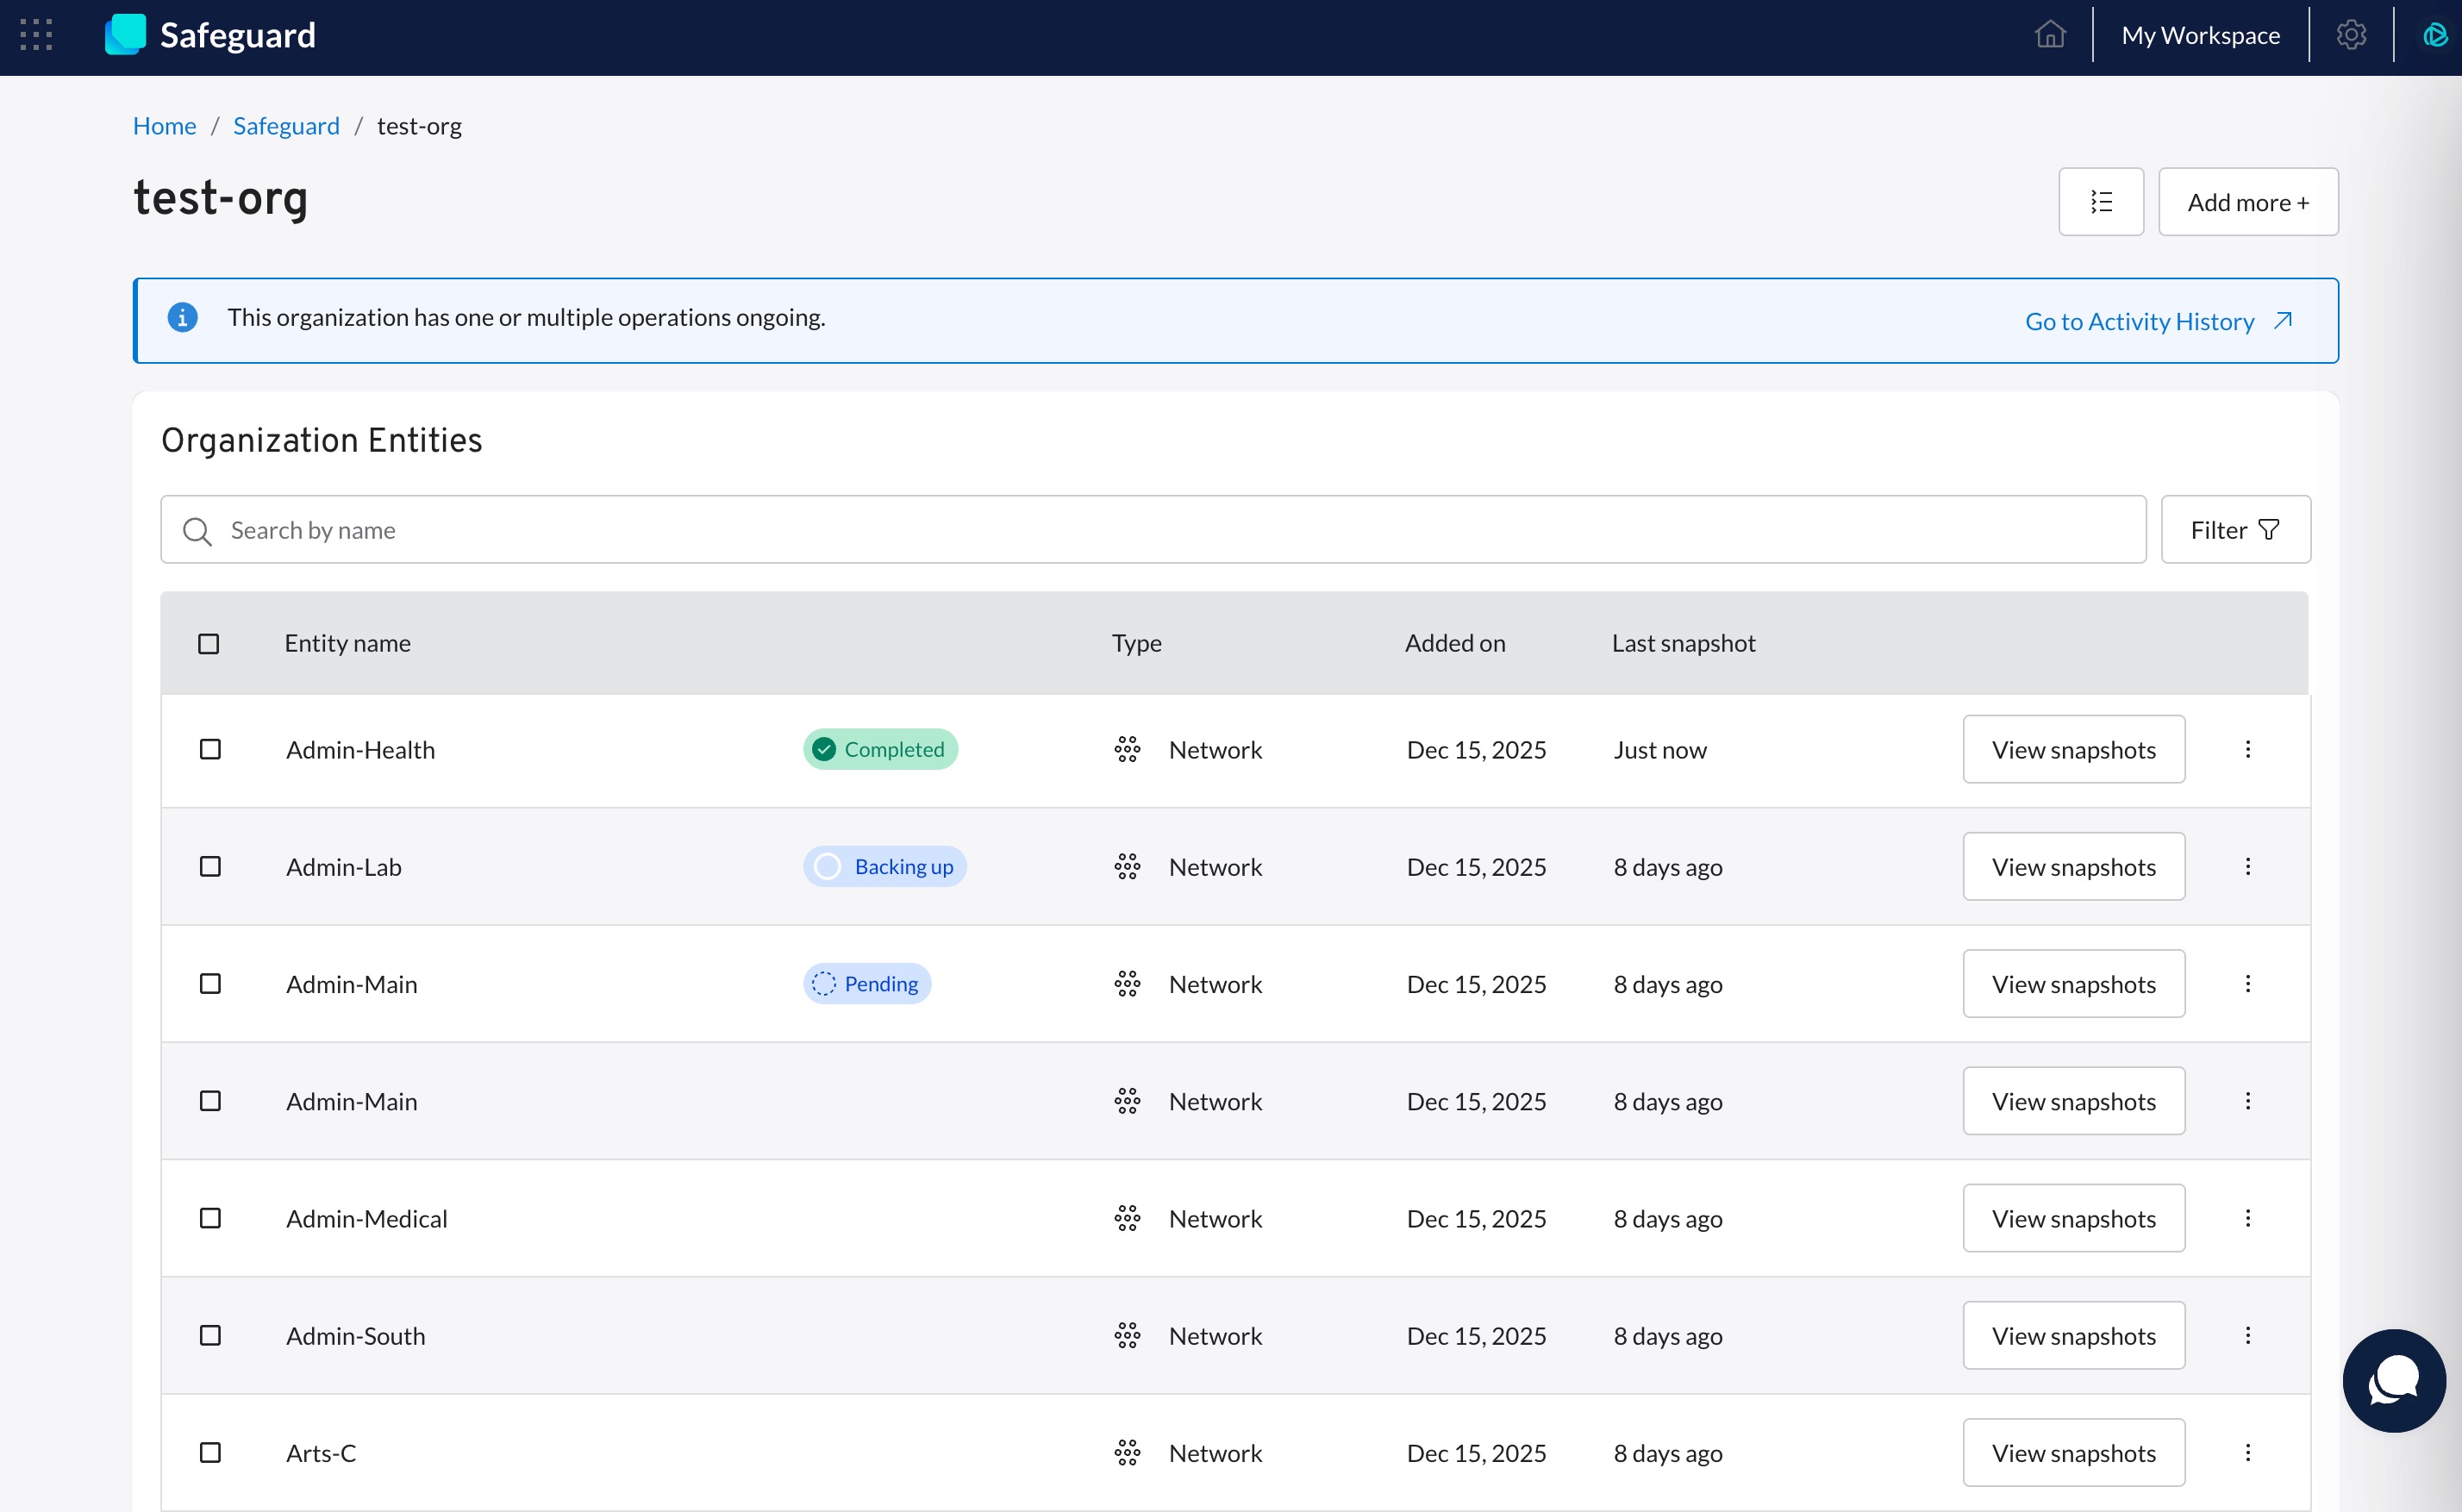Click the info icon in banner
This screenshot has height=1512, width=2462.
182,318
